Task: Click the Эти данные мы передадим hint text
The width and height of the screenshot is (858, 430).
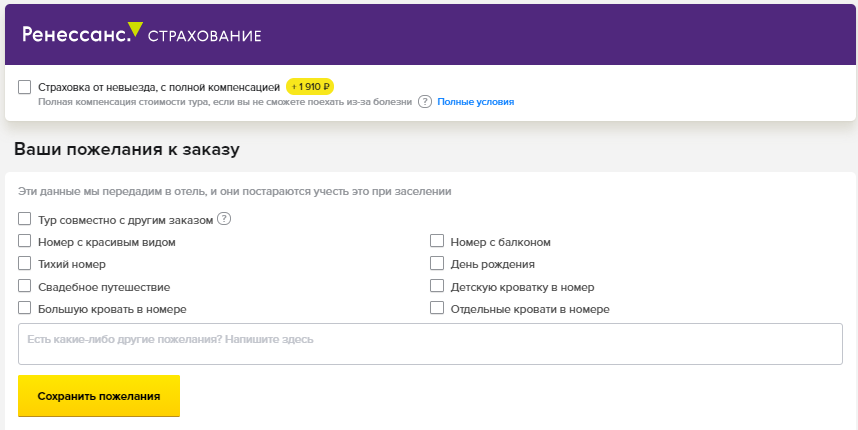Action: click(x=235, y=191)
